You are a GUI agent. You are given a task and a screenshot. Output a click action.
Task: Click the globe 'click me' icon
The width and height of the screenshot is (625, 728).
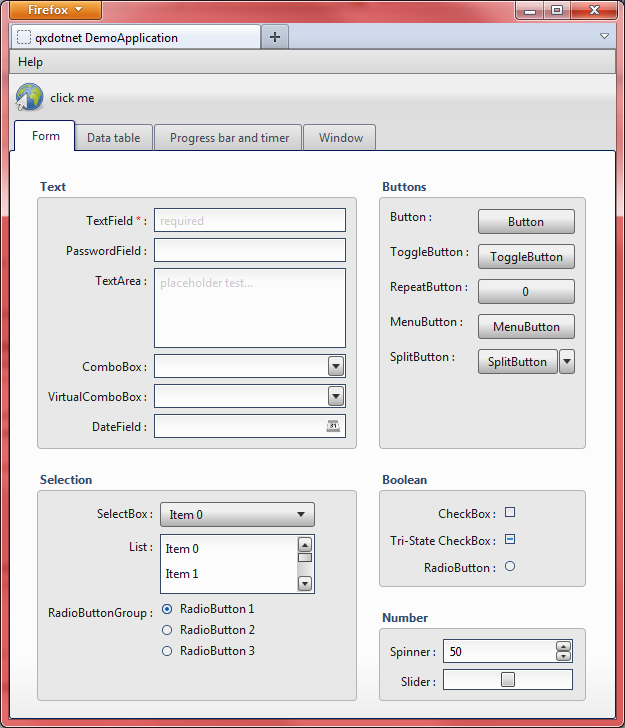pos(29,97)
